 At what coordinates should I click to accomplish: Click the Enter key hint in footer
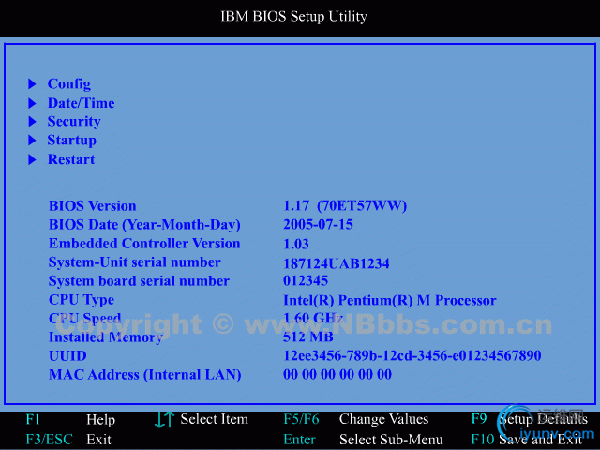[x=299, y=439]
